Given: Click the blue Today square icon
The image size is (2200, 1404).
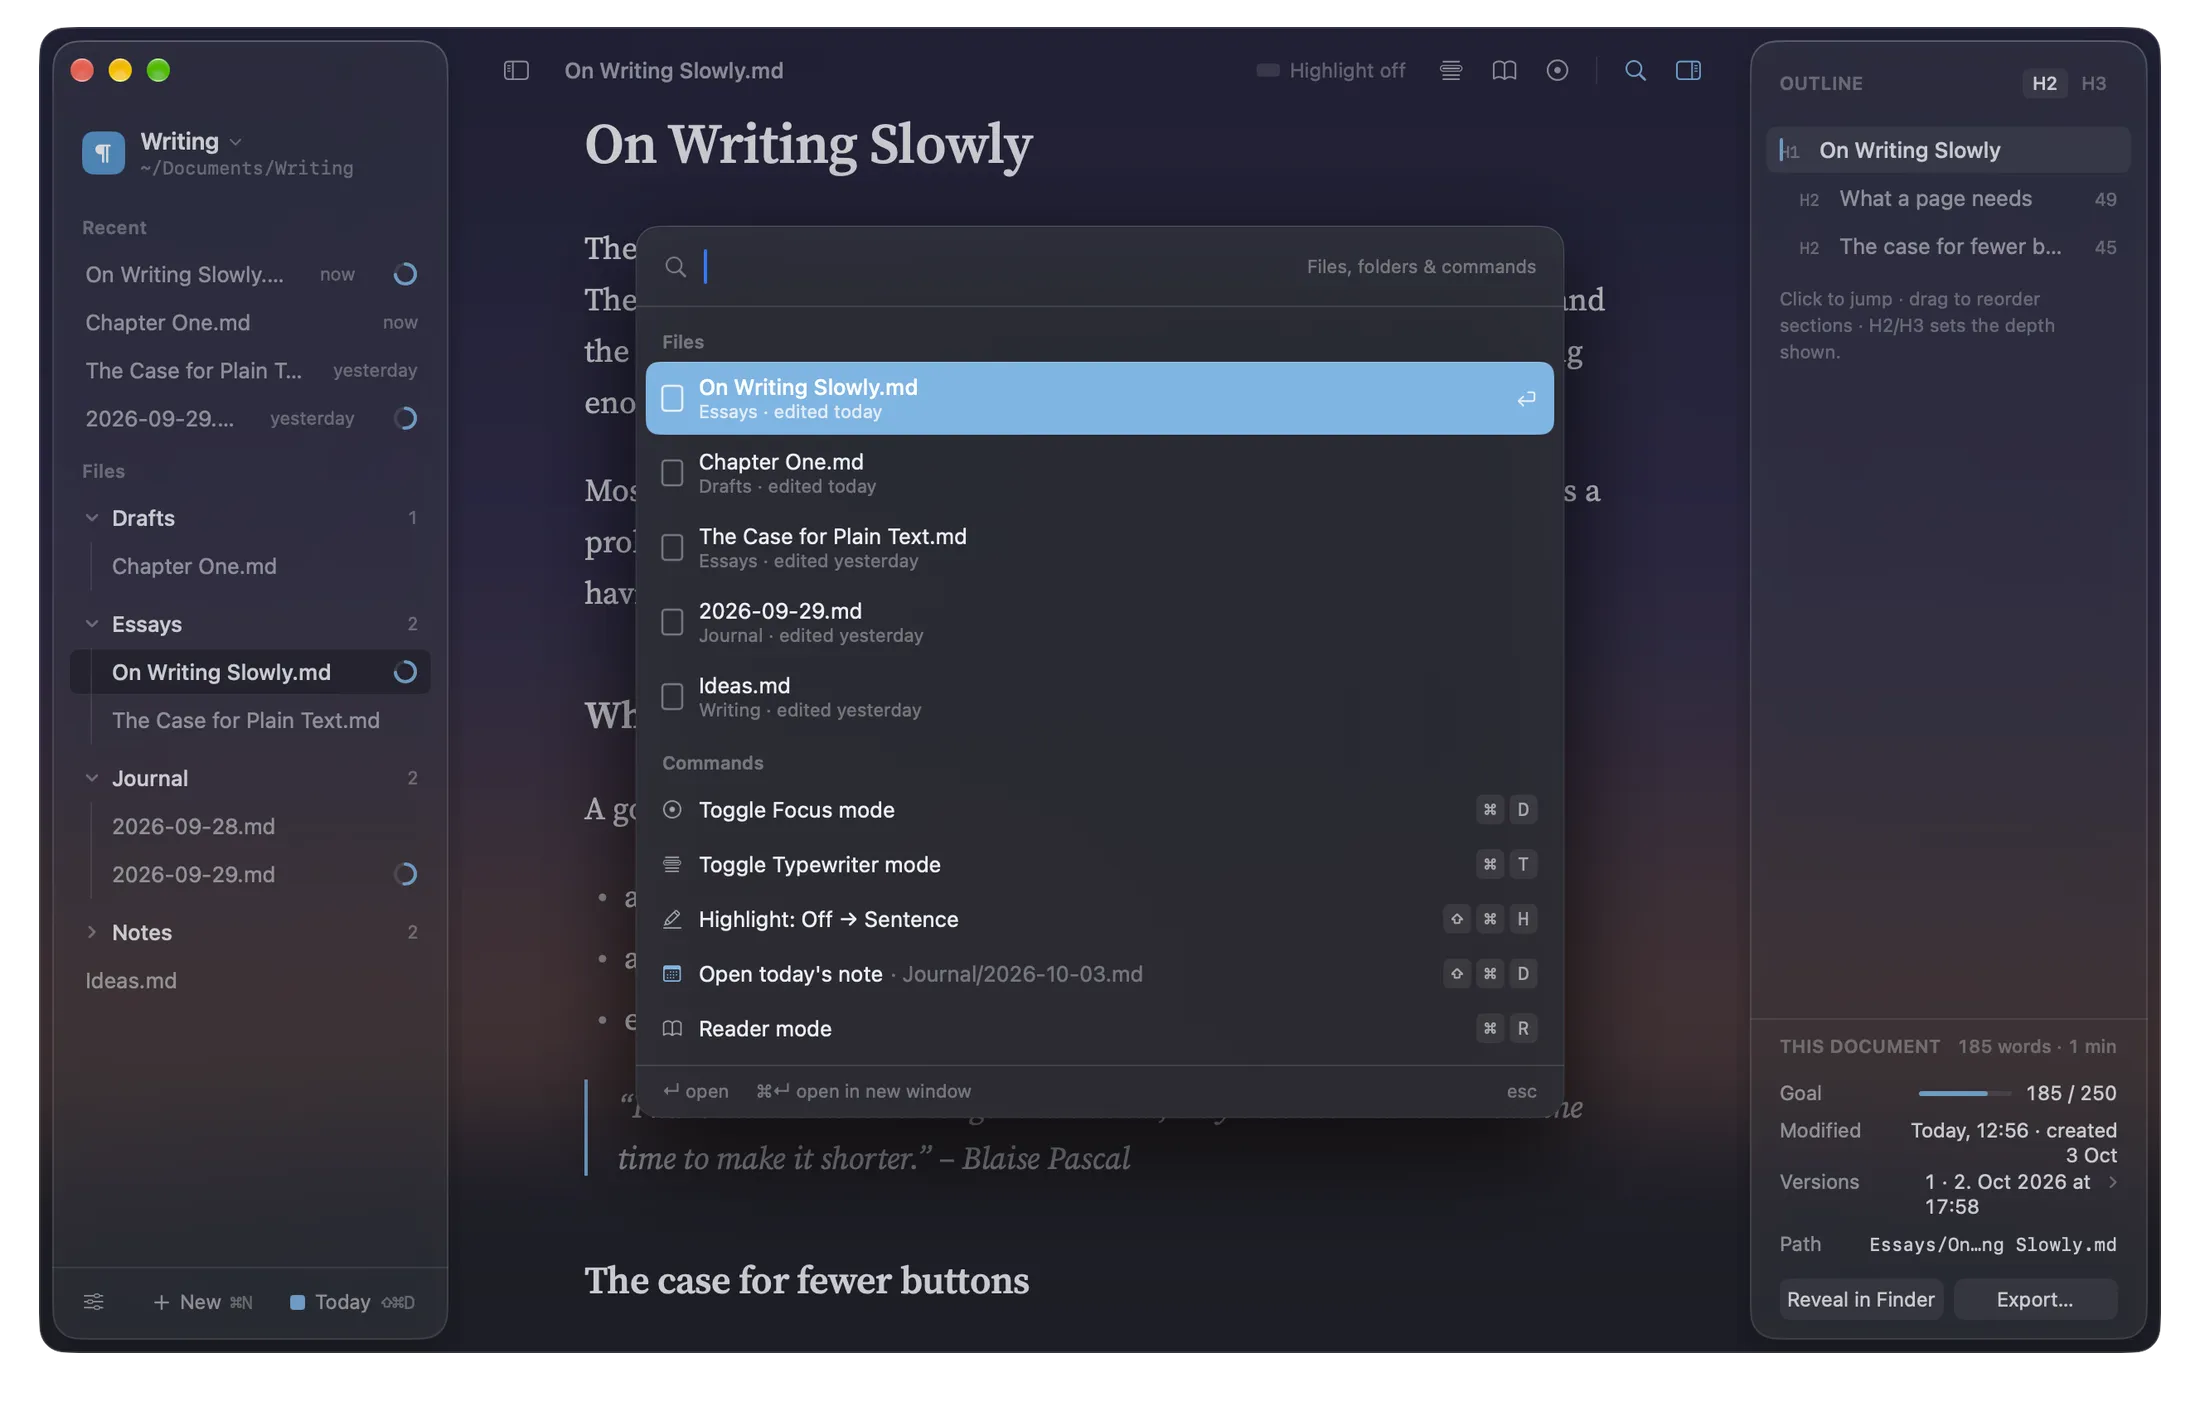Looking at the screenshot, I should [297, 1302].
